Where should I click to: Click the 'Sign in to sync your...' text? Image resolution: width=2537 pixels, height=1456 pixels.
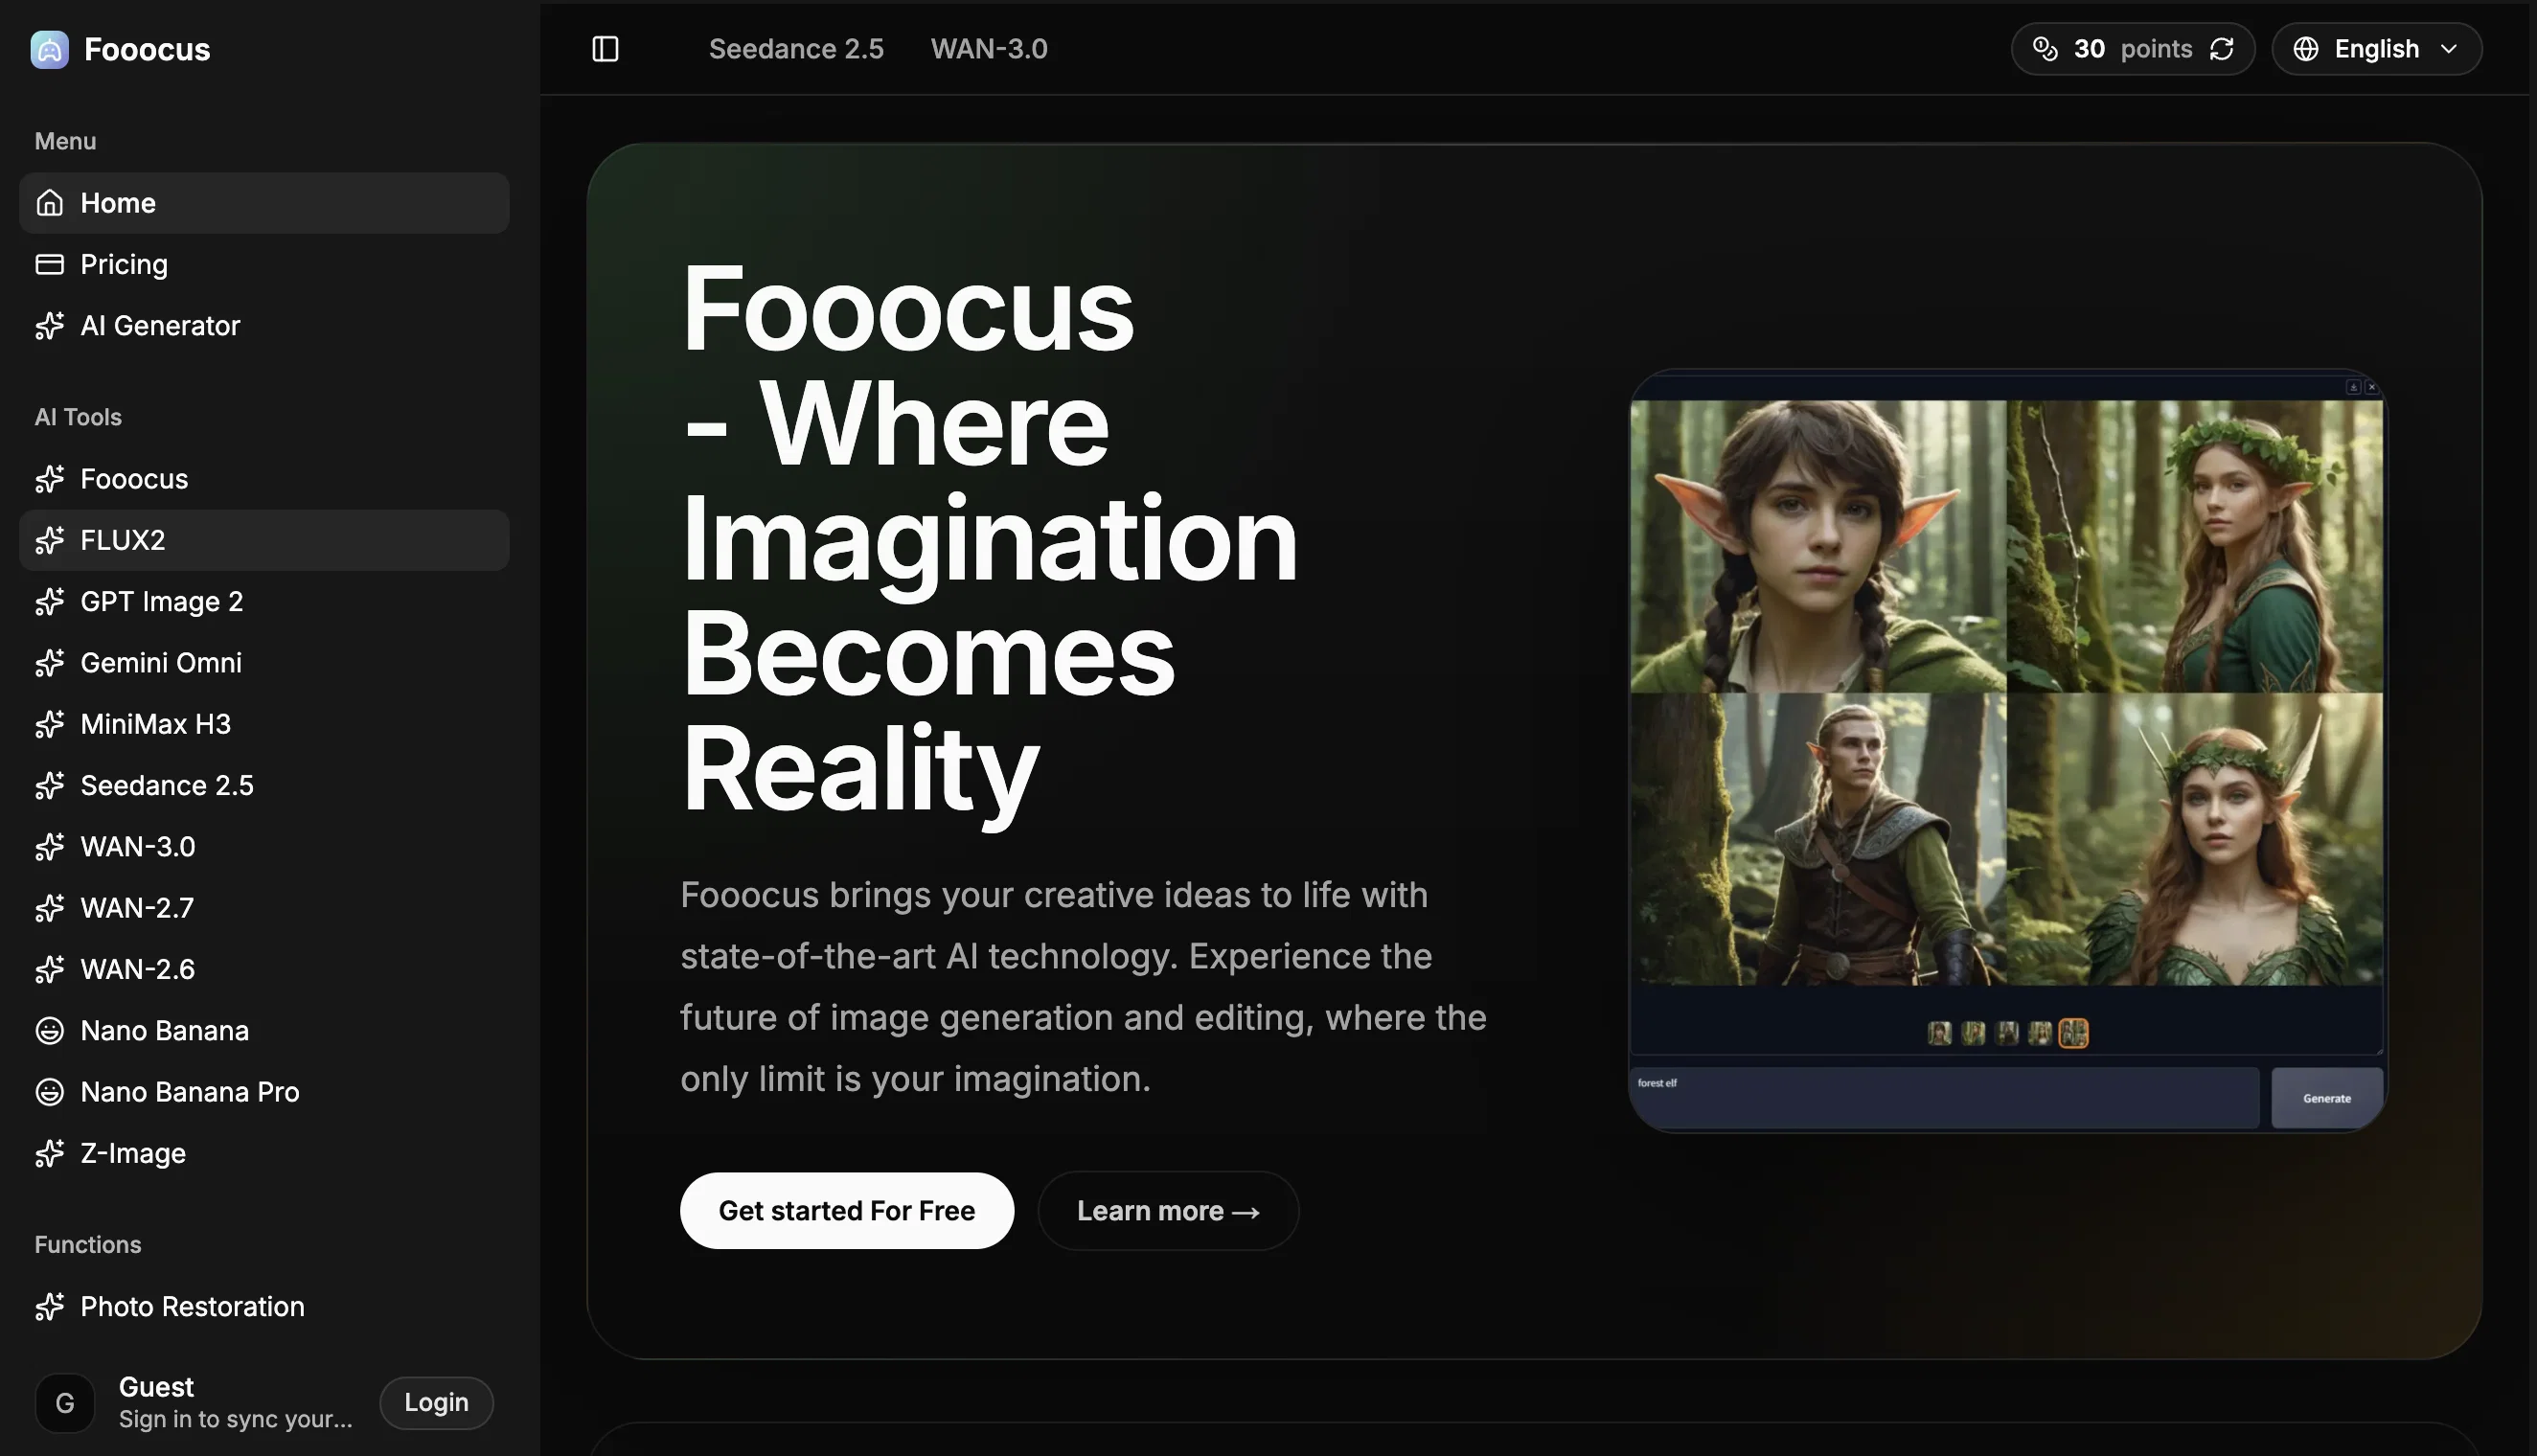pos(236,1419)
